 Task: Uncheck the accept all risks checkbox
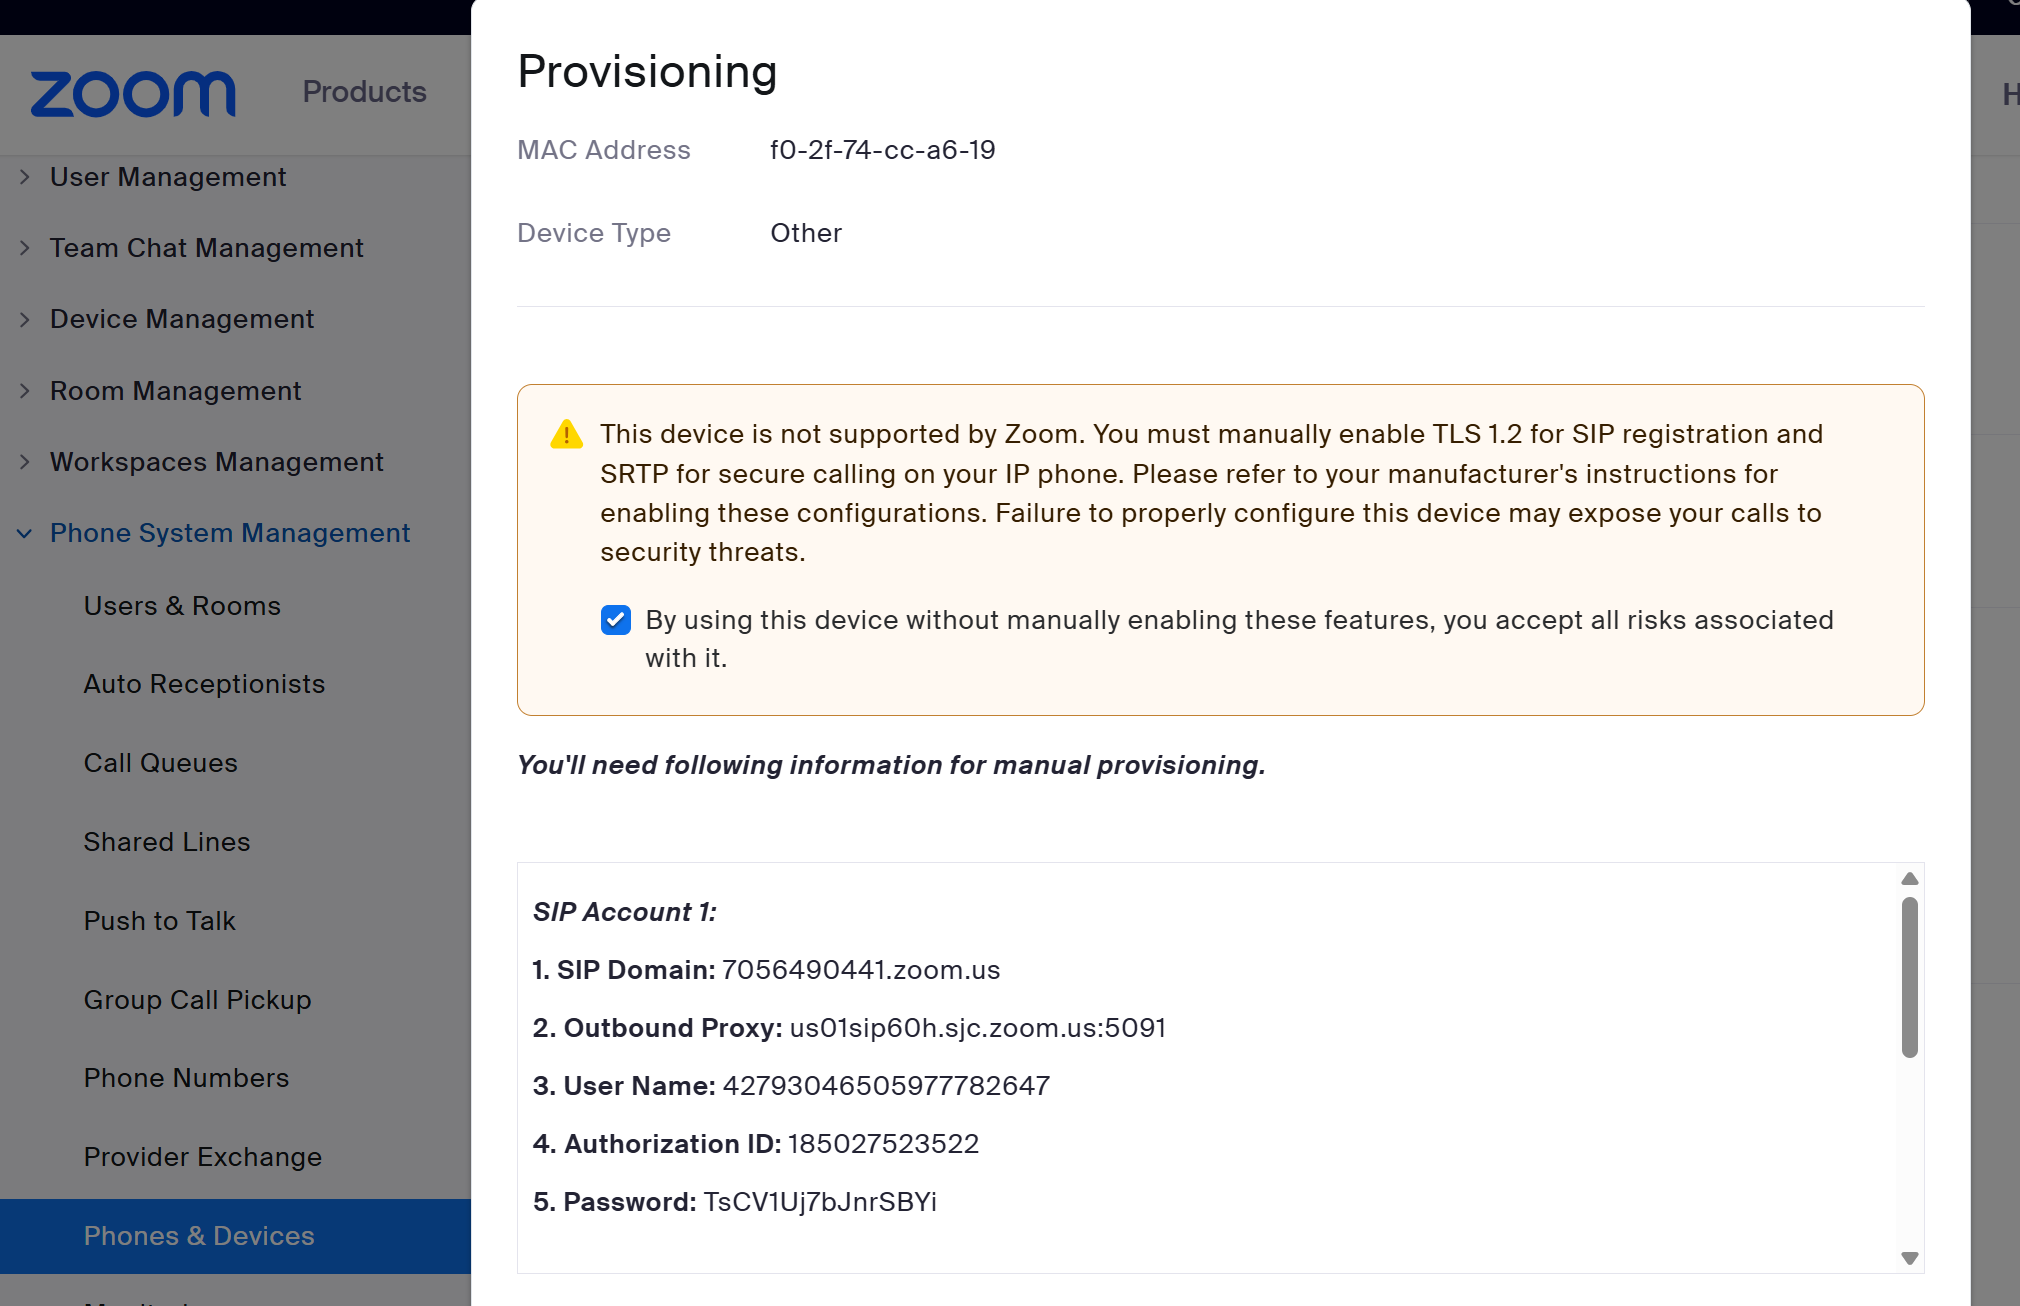point(616,620)
